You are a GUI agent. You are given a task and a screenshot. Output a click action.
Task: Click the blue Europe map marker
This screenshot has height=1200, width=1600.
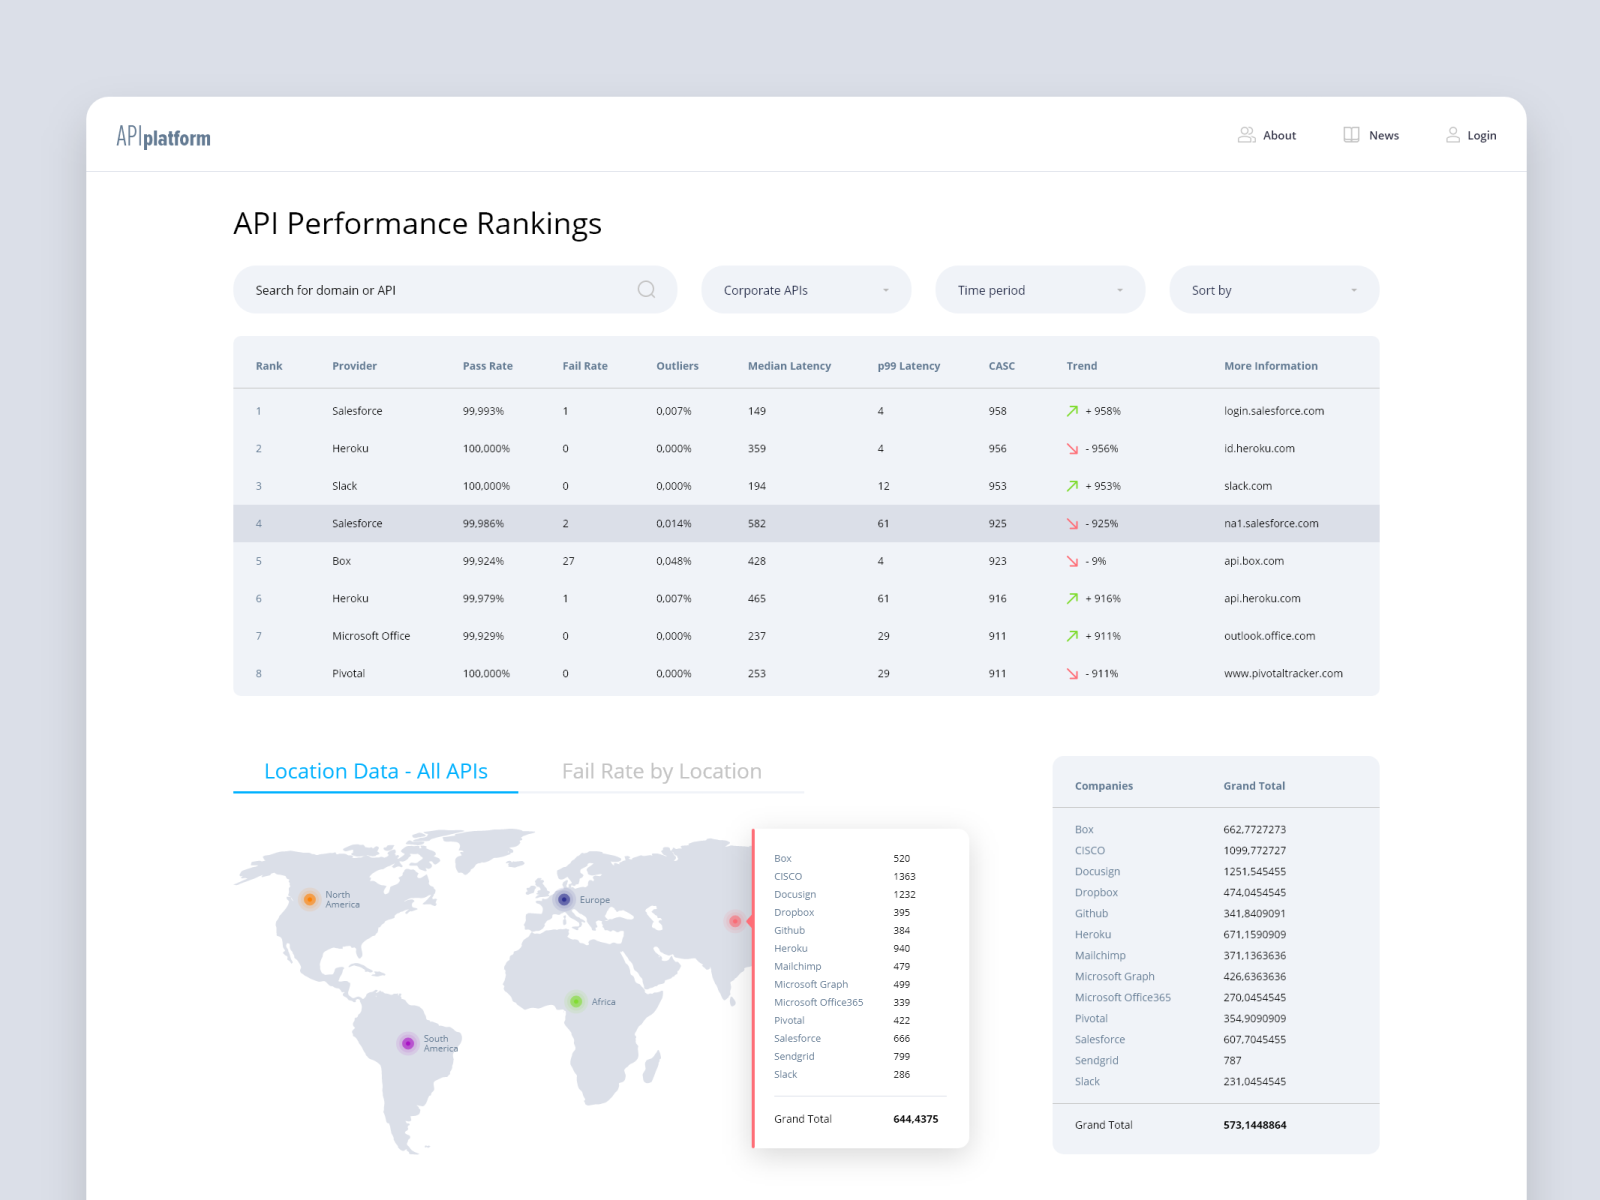click(564, 900)
